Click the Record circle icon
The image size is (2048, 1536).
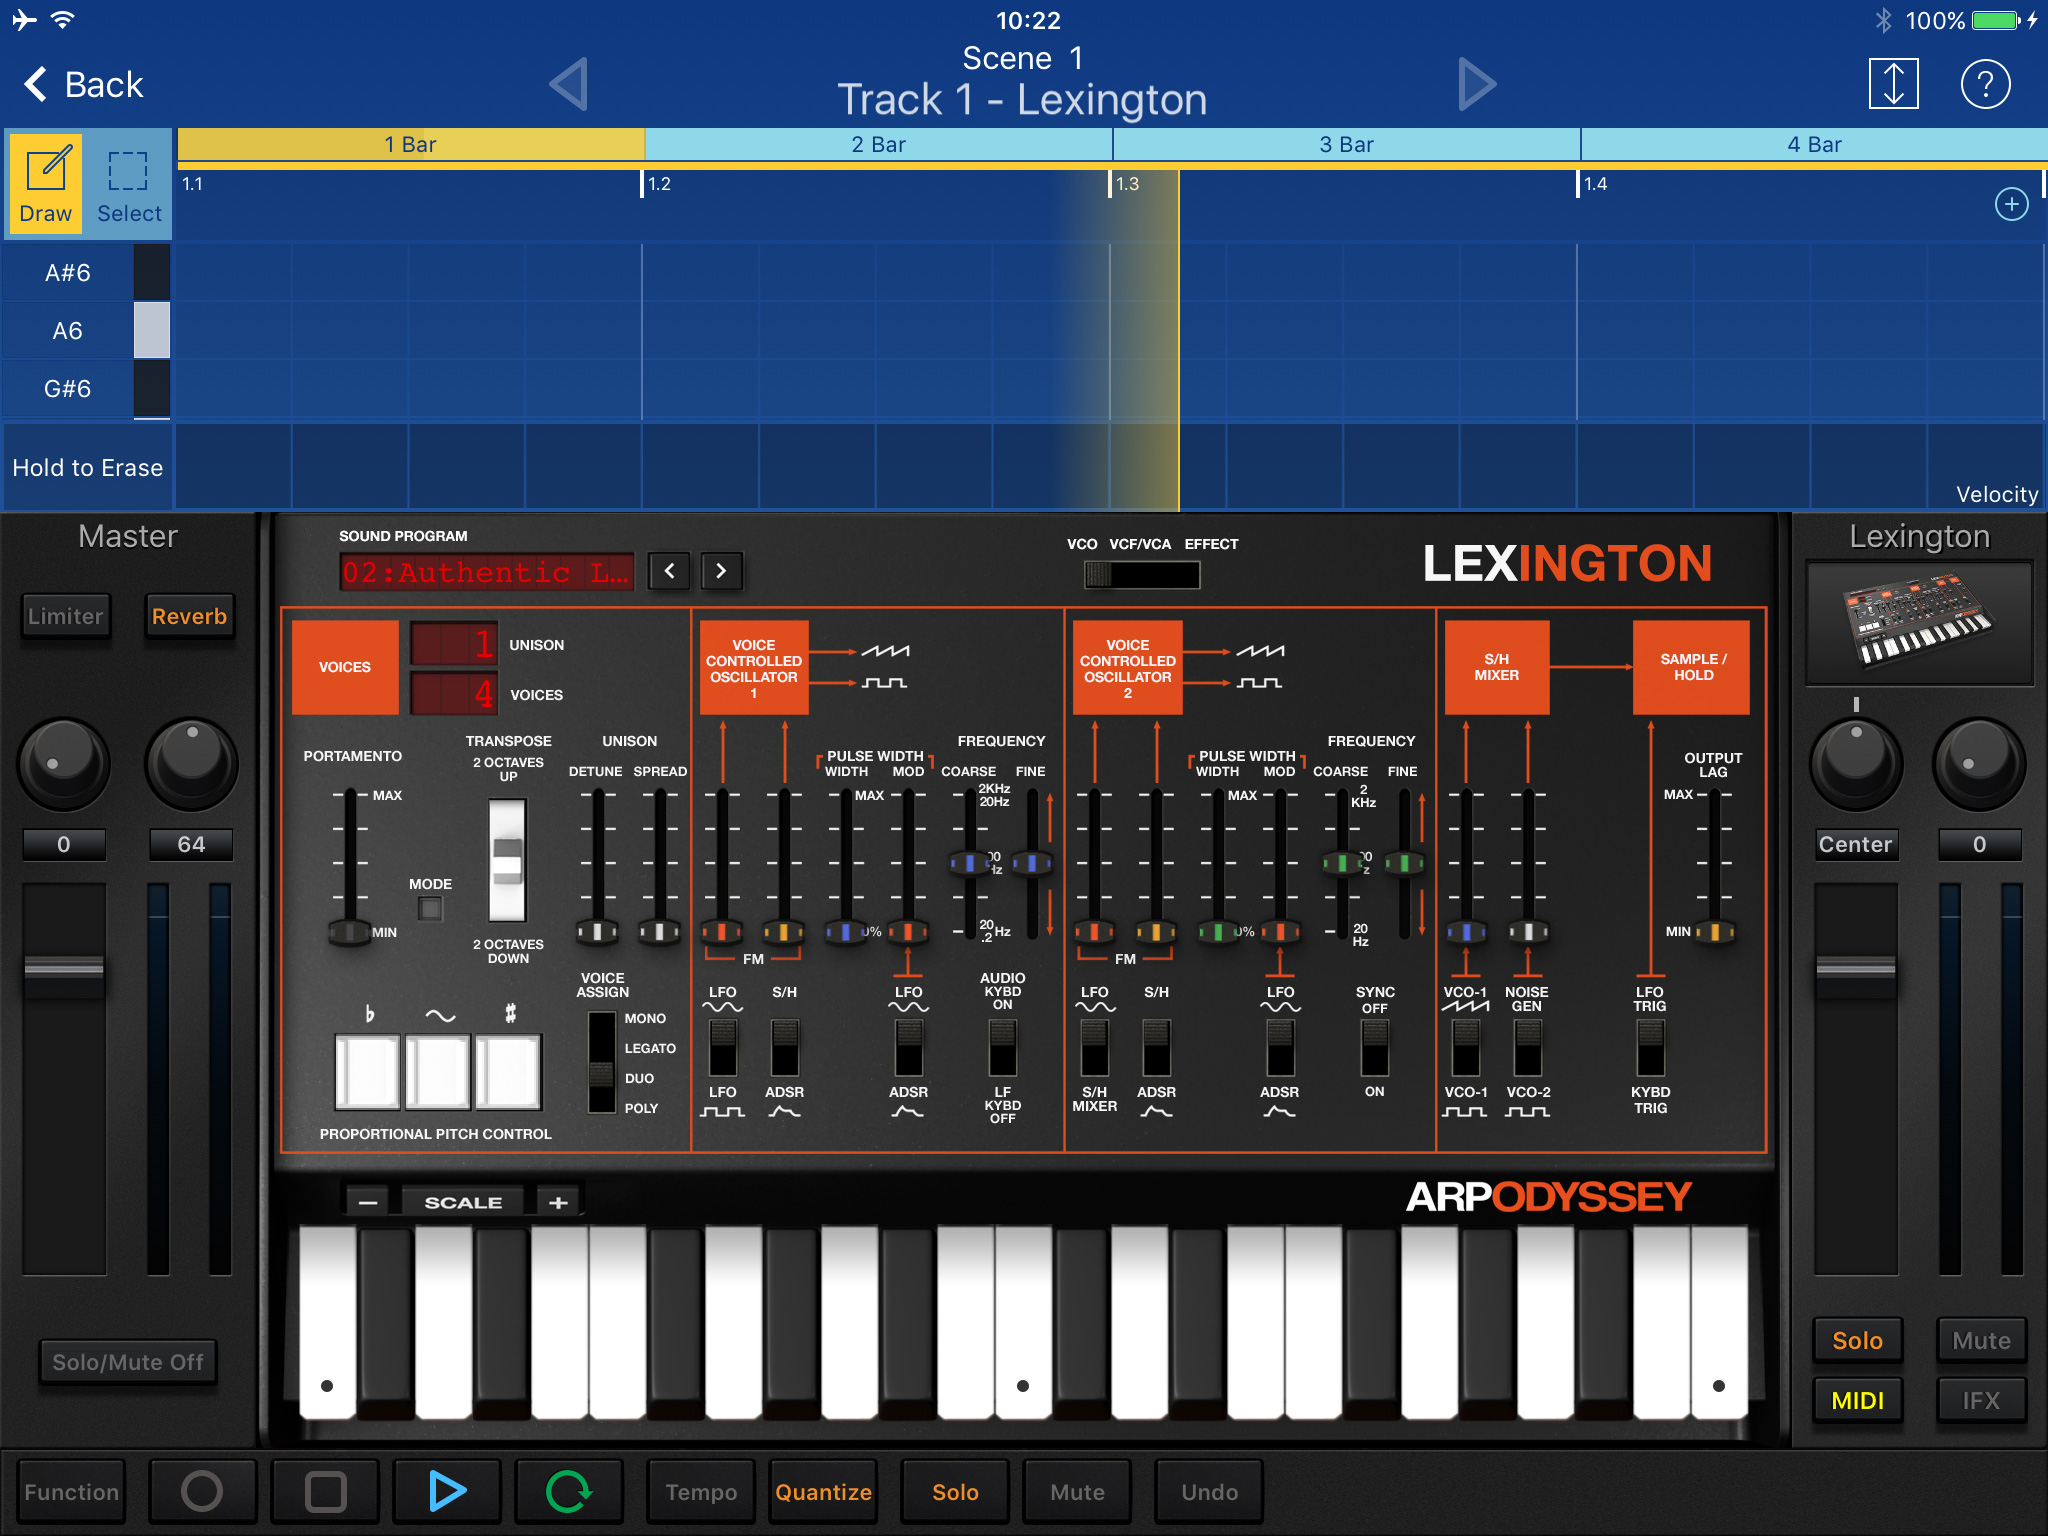[x=202, y=1490]
